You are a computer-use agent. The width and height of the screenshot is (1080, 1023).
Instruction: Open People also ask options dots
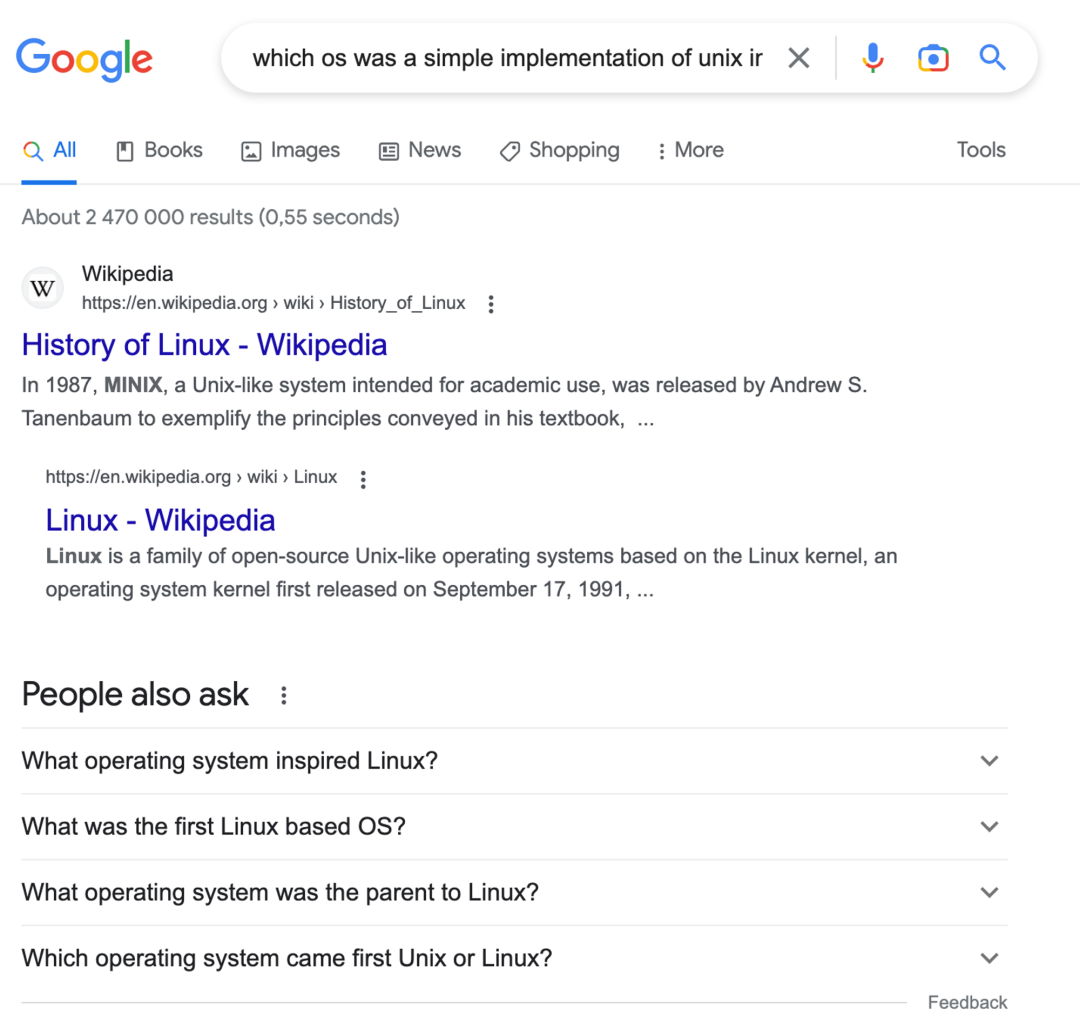[x=284, y=695]
